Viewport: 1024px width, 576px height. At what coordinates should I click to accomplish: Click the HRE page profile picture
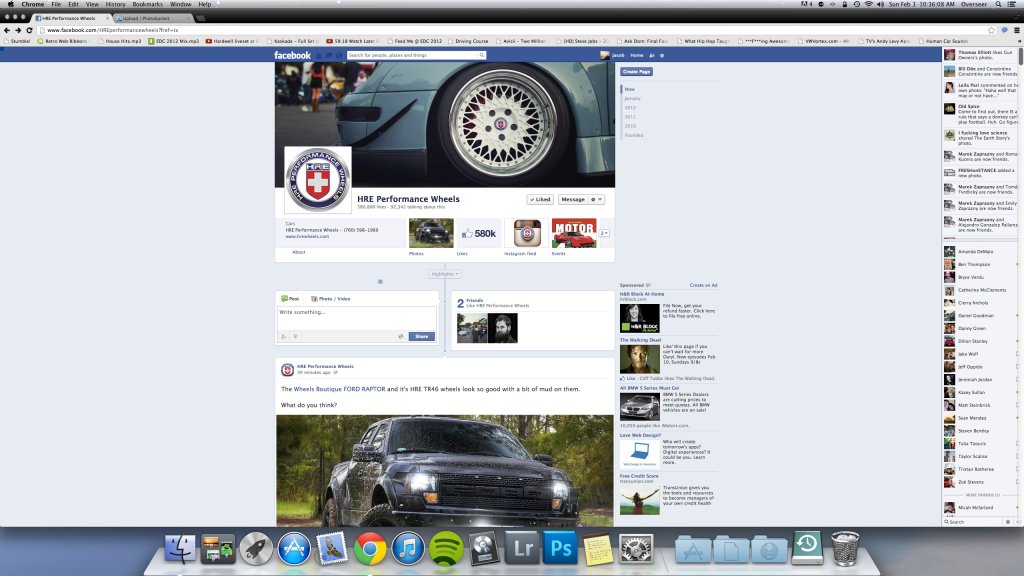(317, 180)
